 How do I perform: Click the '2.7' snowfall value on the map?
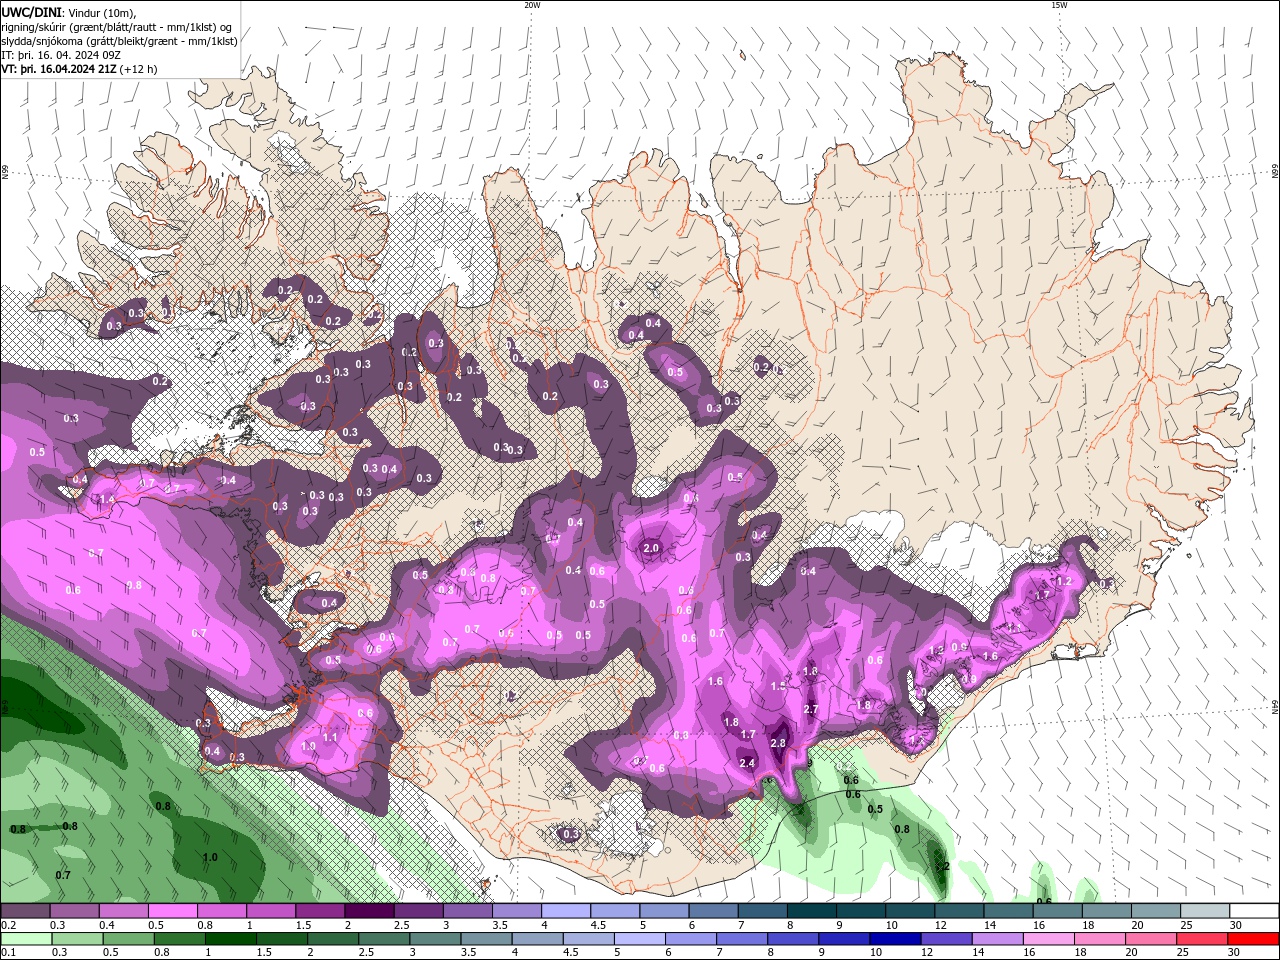click(x=811, y=709)
